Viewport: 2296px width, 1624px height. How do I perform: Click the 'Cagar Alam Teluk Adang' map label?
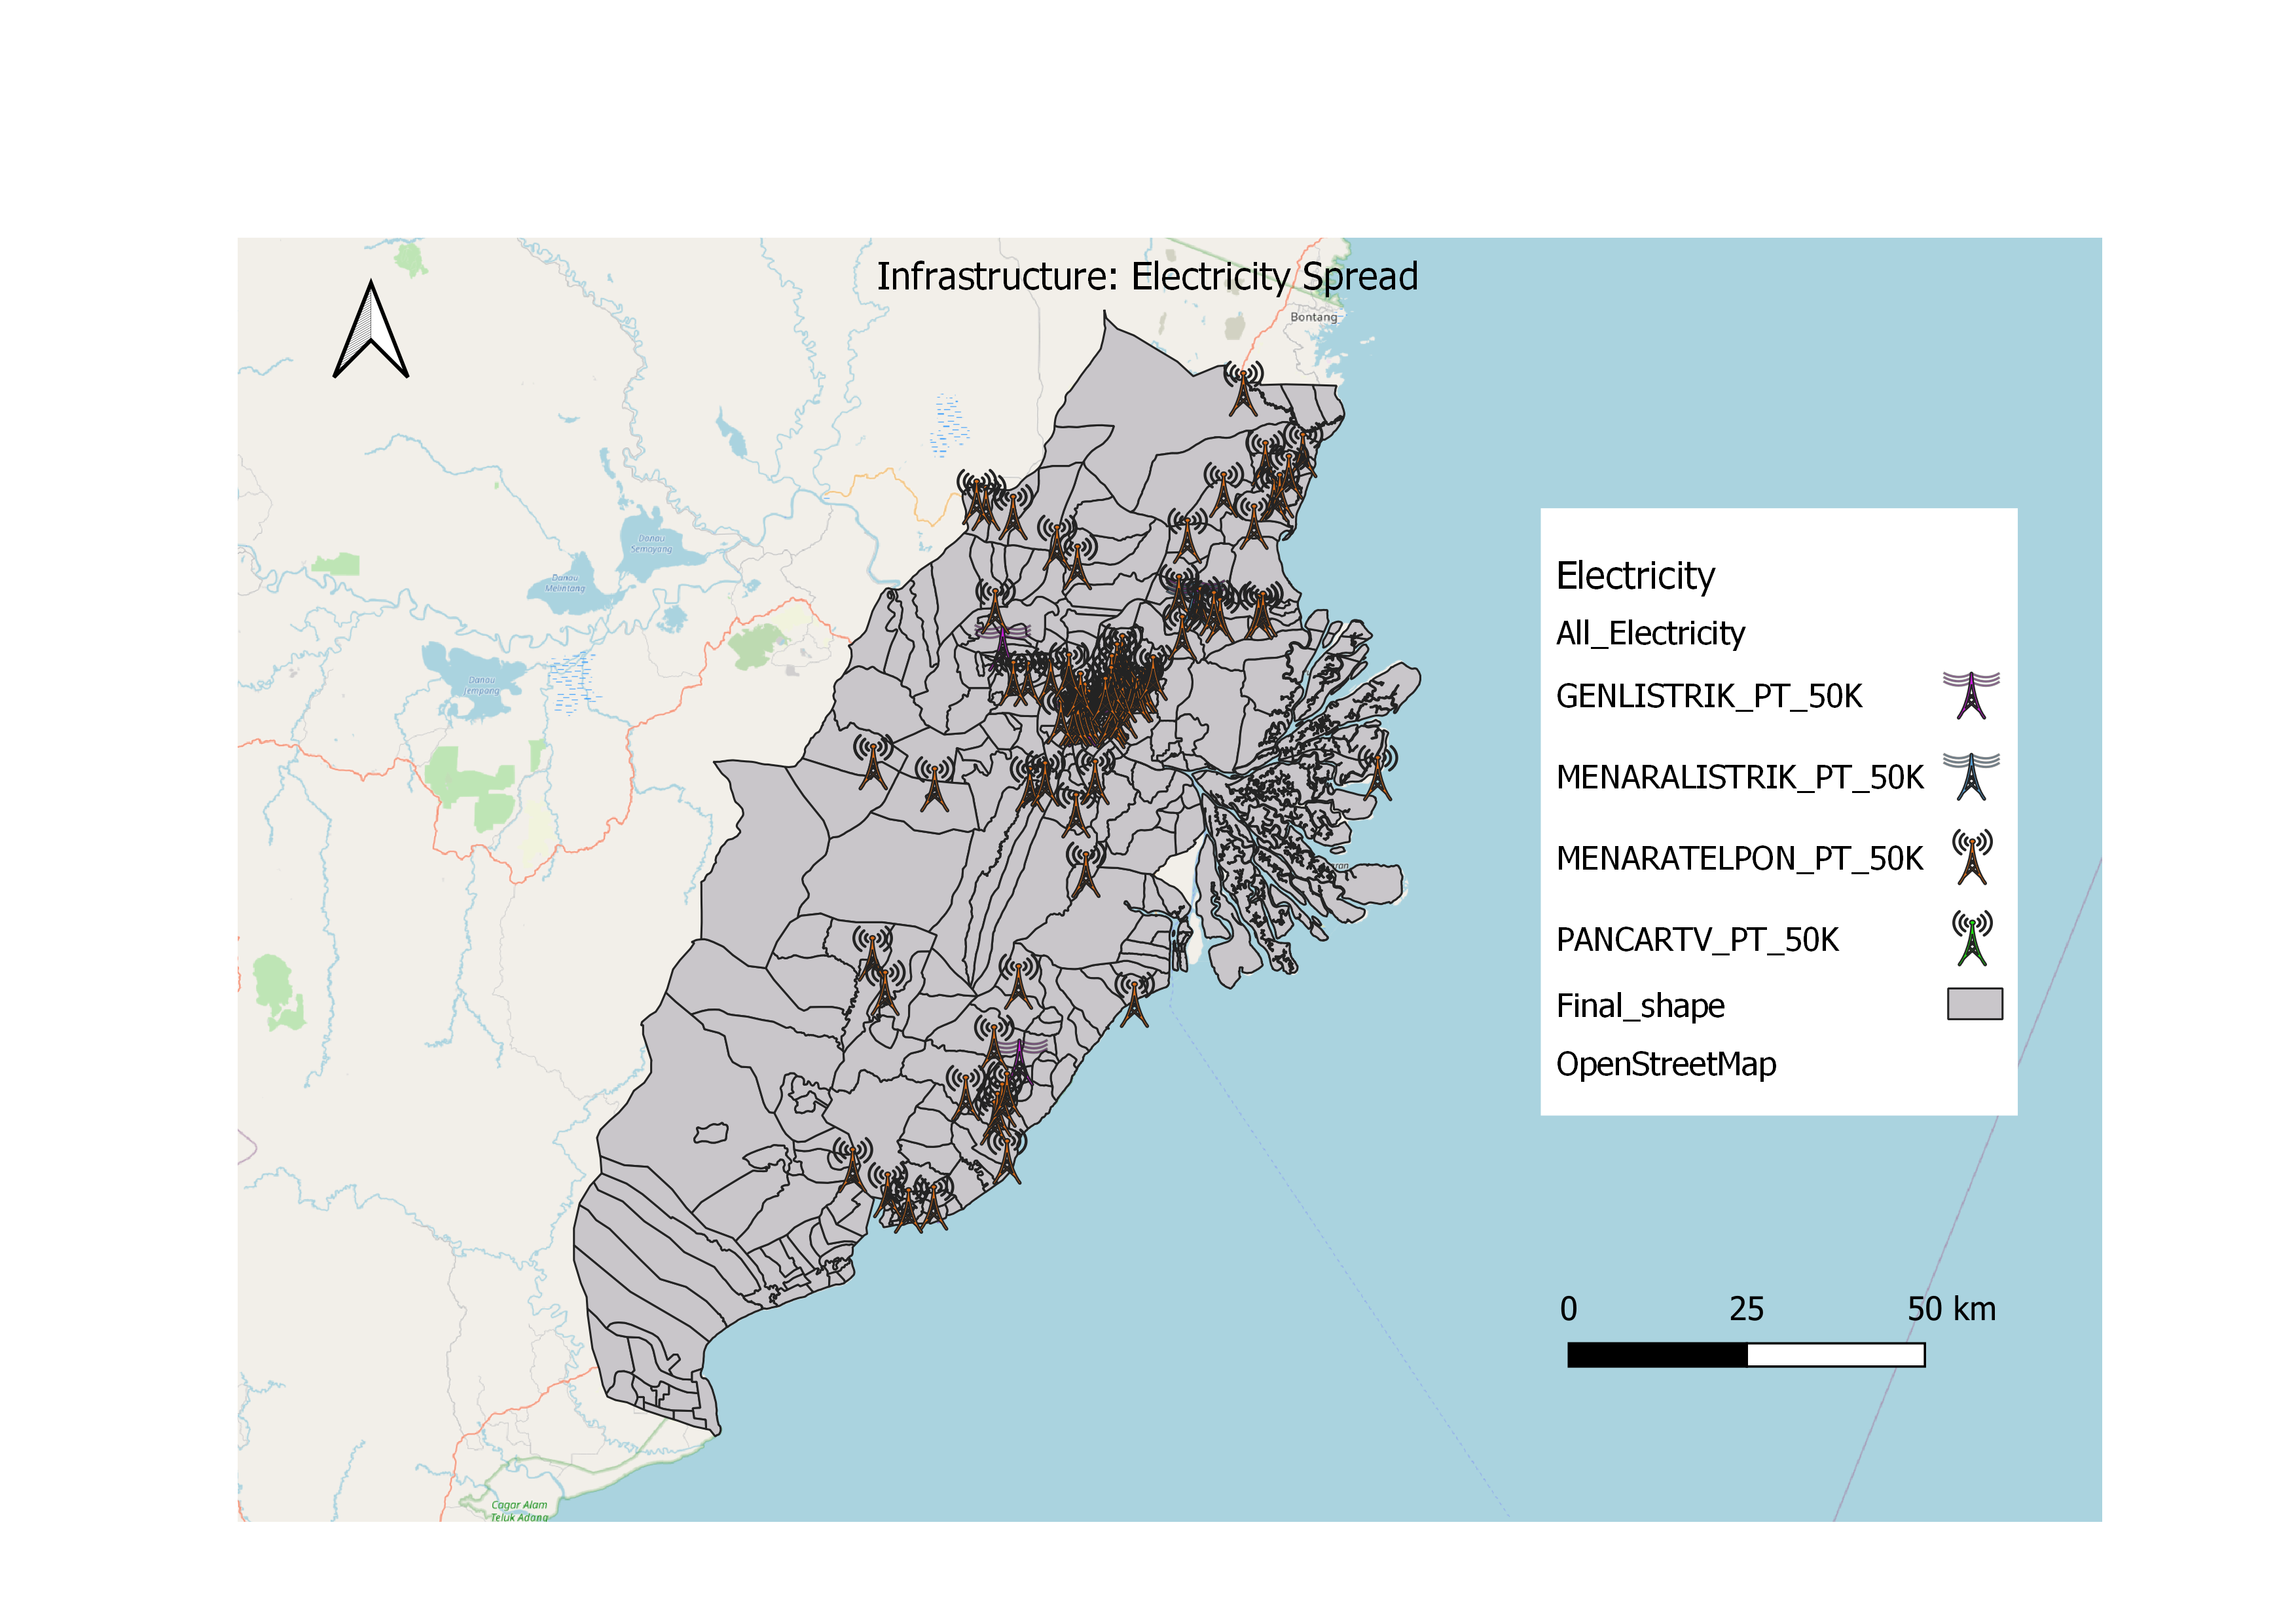519,1511
